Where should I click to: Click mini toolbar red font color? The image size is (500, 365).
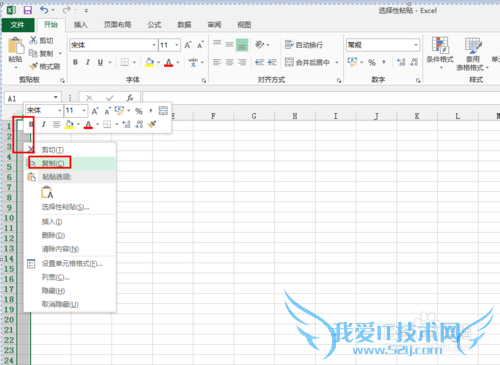(x=88, y=125)
